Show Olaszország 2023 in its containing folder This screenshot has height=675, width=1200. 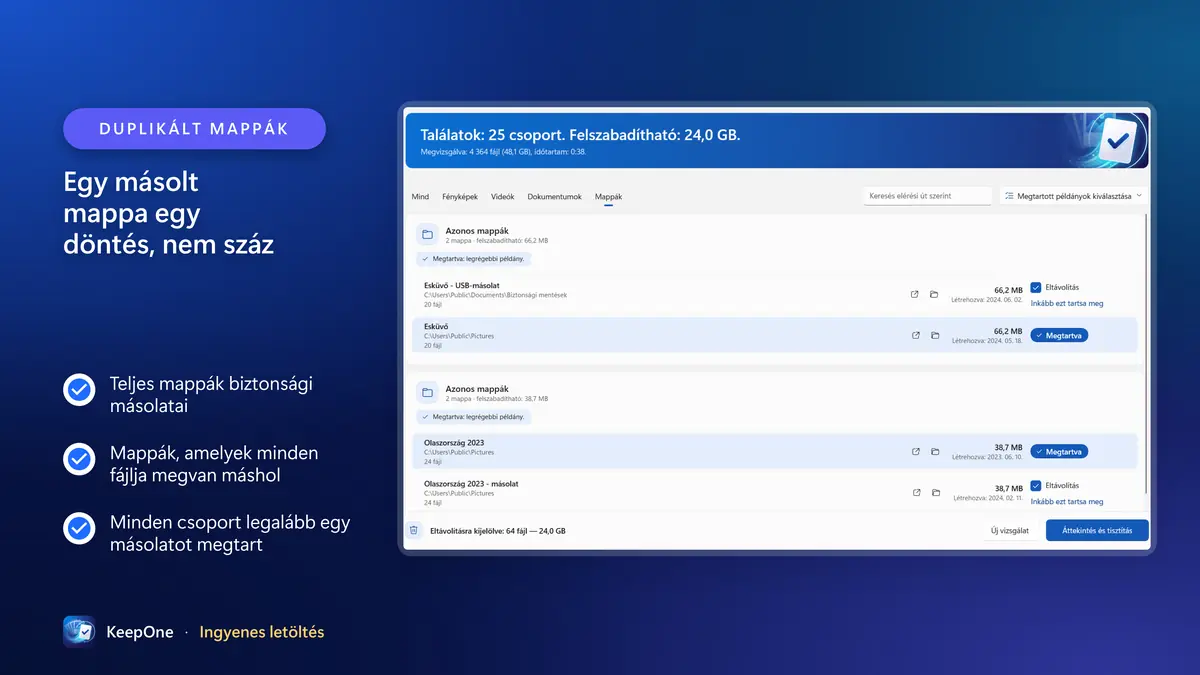click(934, 451)
